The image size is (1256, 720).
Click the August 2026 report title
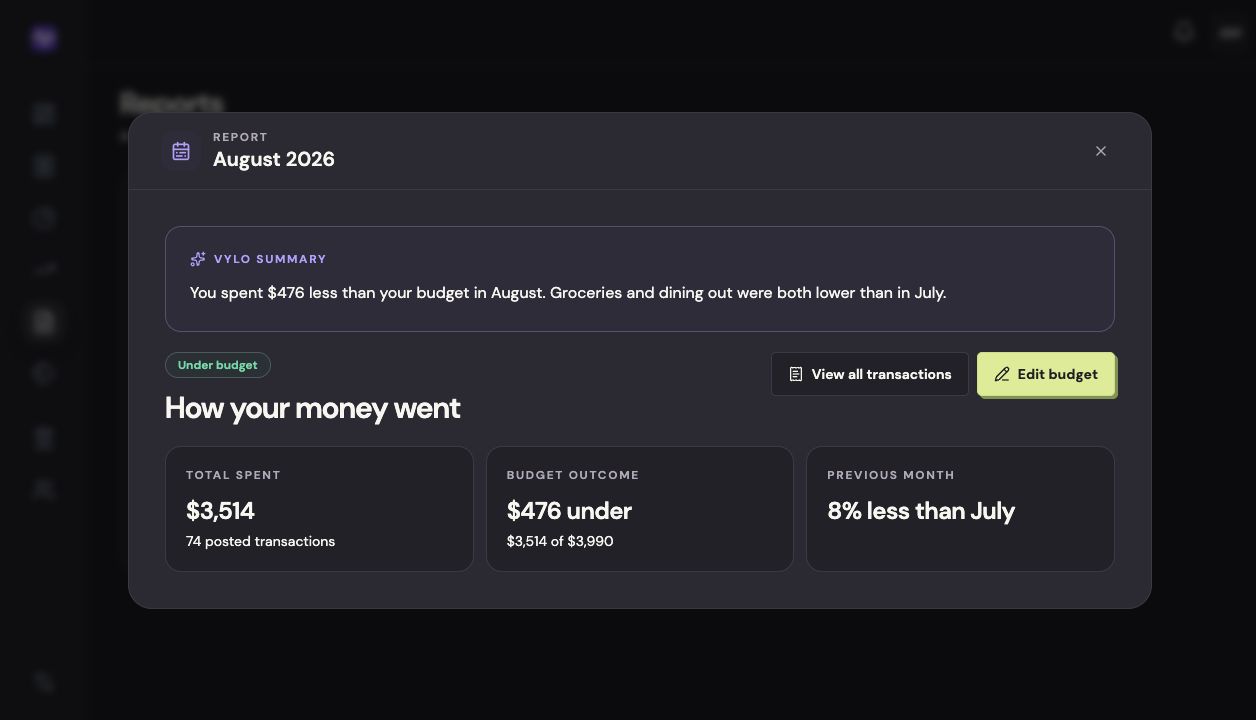tap(274, 159)
